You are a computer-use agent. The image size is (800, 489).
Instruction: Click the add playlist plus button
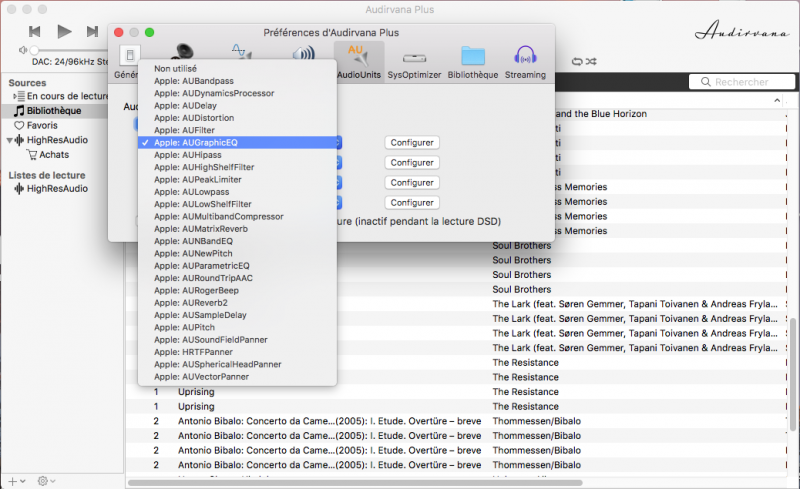tap(12, 481)
